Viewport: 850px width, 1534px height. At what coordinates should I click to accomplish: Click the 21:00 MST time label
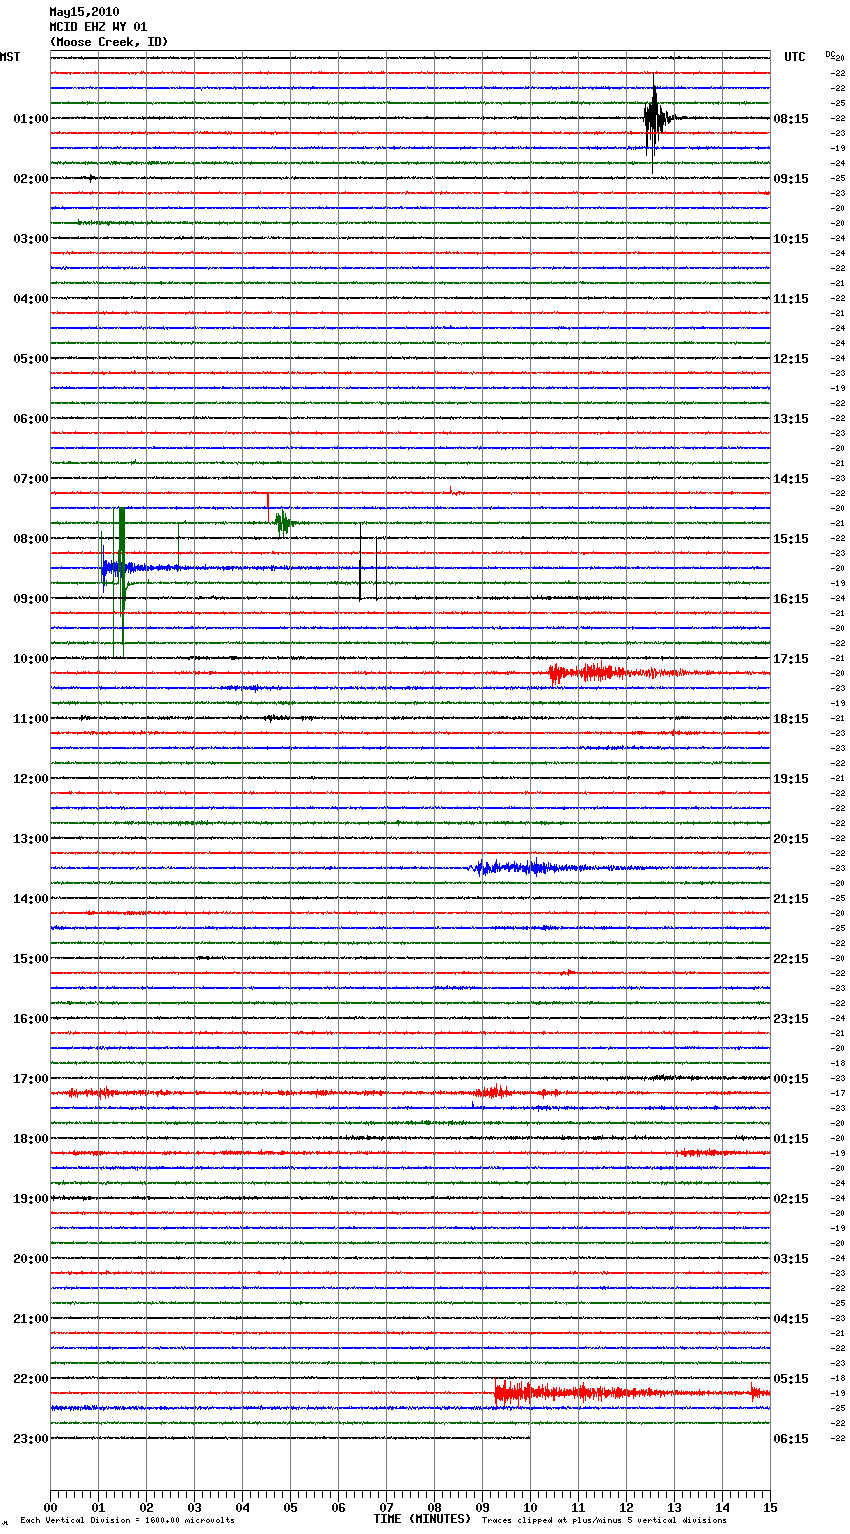point(30,1319)
